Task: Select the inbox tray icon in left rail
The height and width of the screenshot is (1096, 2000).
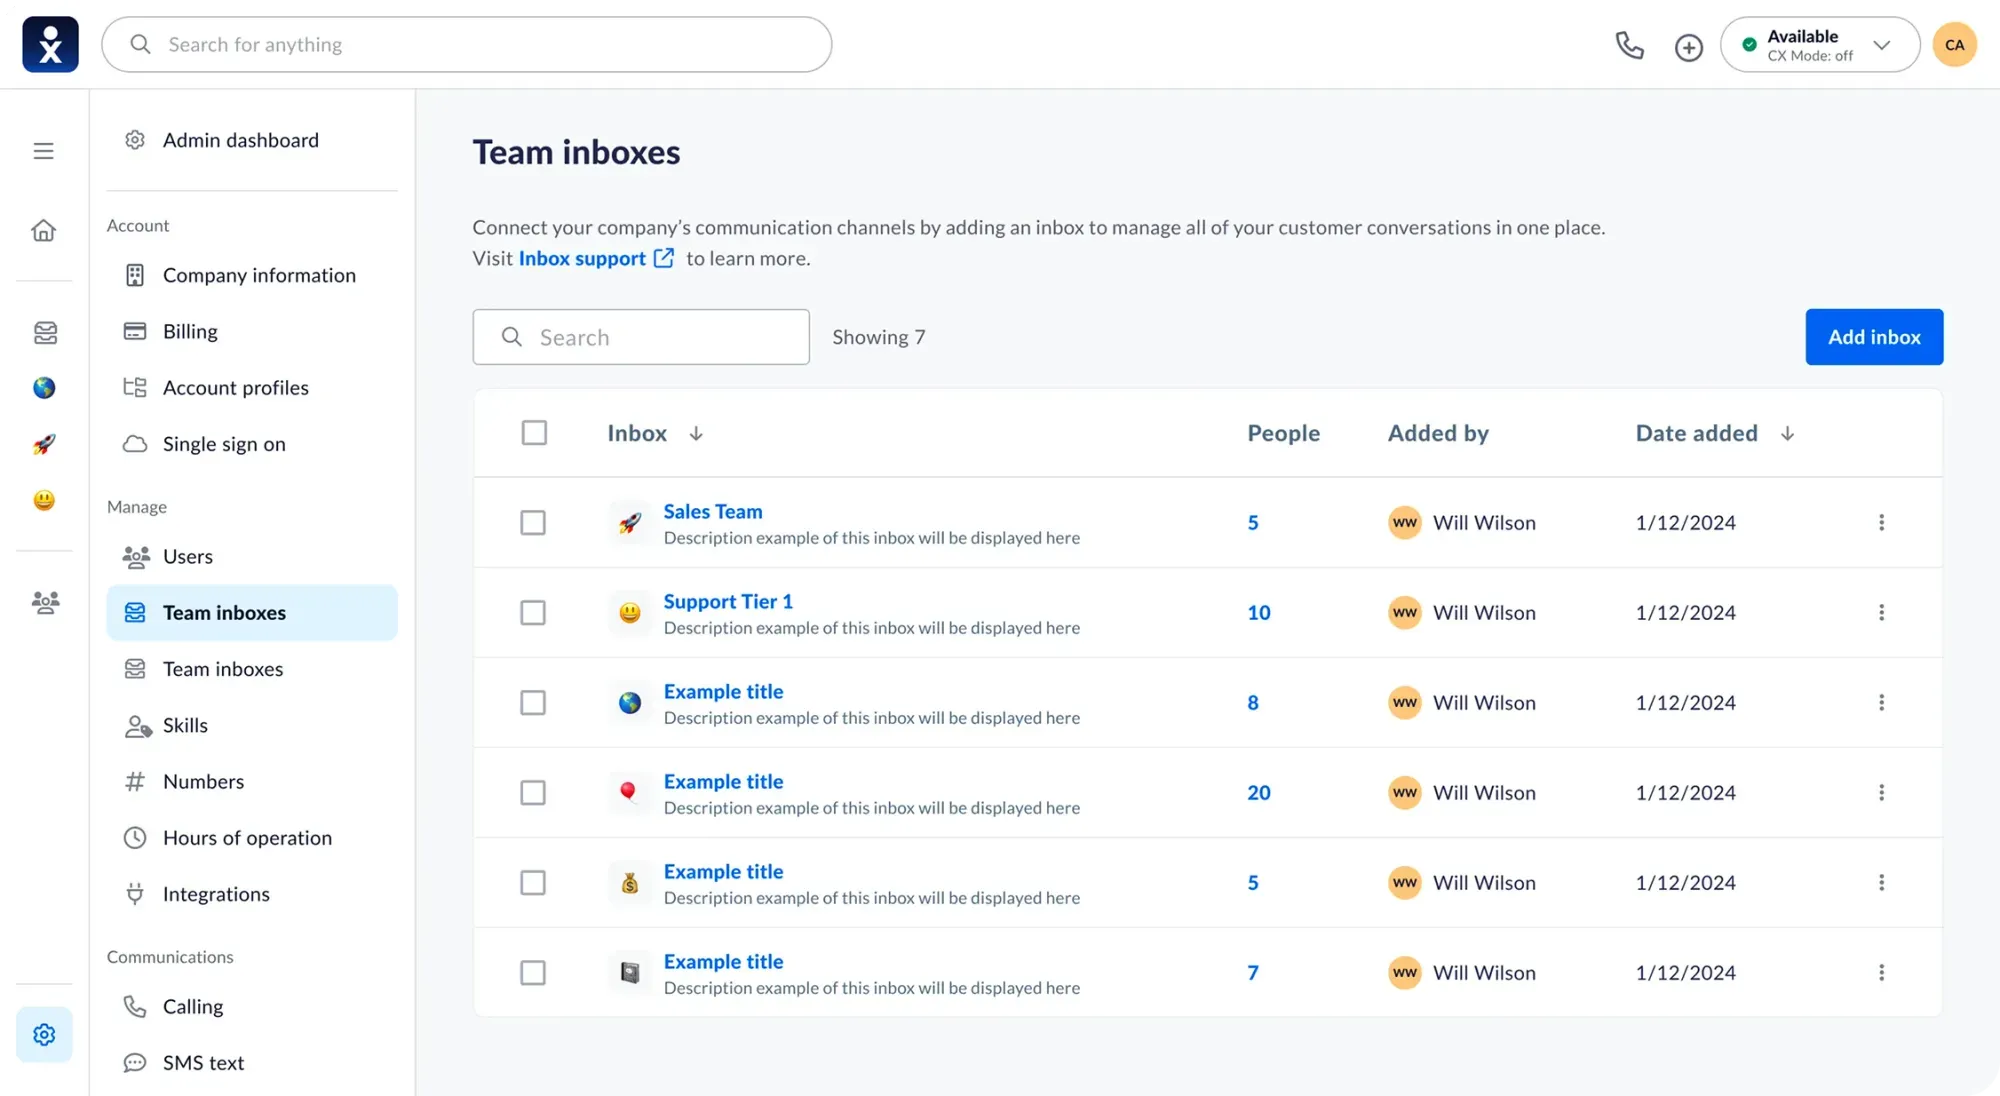Action: click(x=45, y=333)
